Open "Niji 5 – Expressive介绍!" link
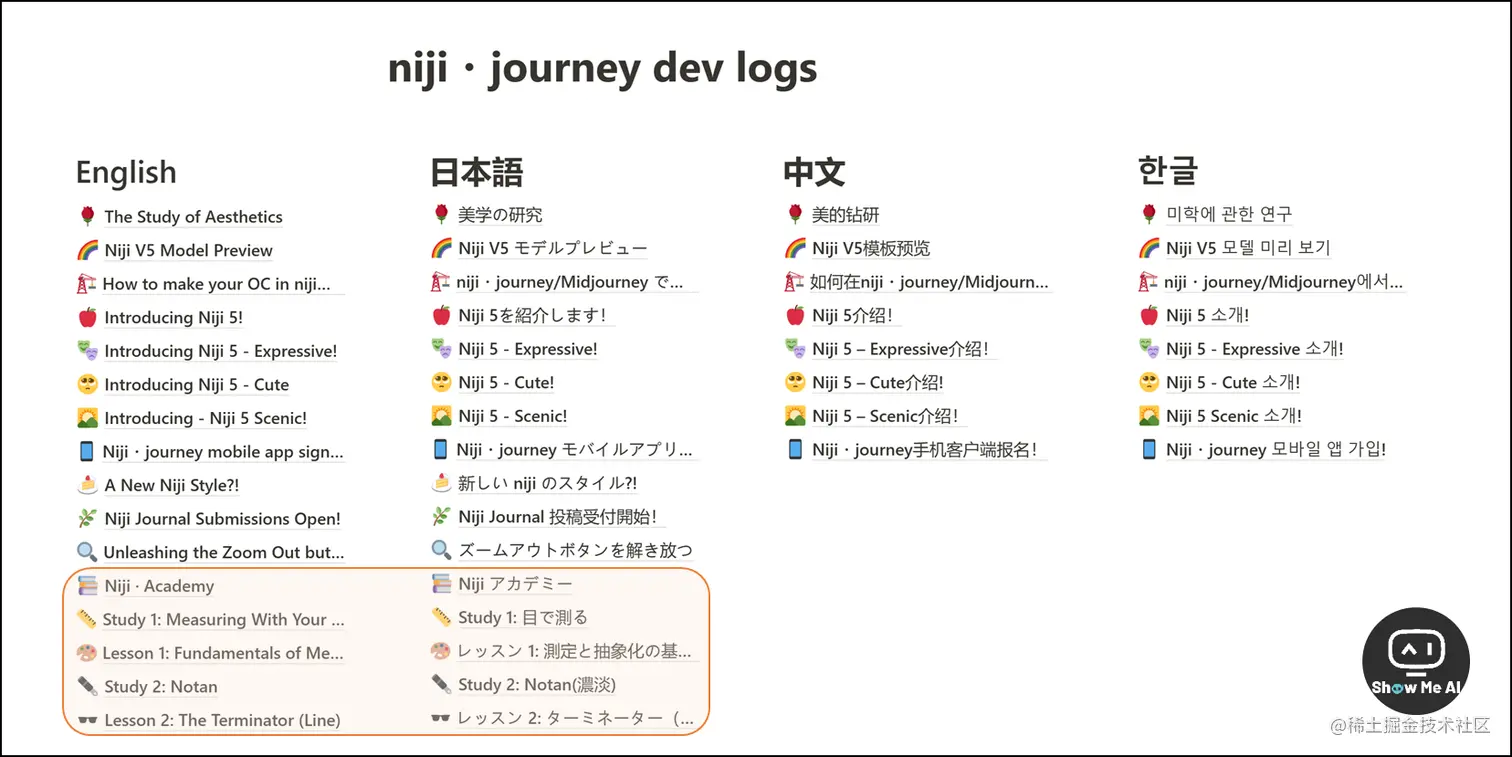1512x757 pixels. pos(900,349)
